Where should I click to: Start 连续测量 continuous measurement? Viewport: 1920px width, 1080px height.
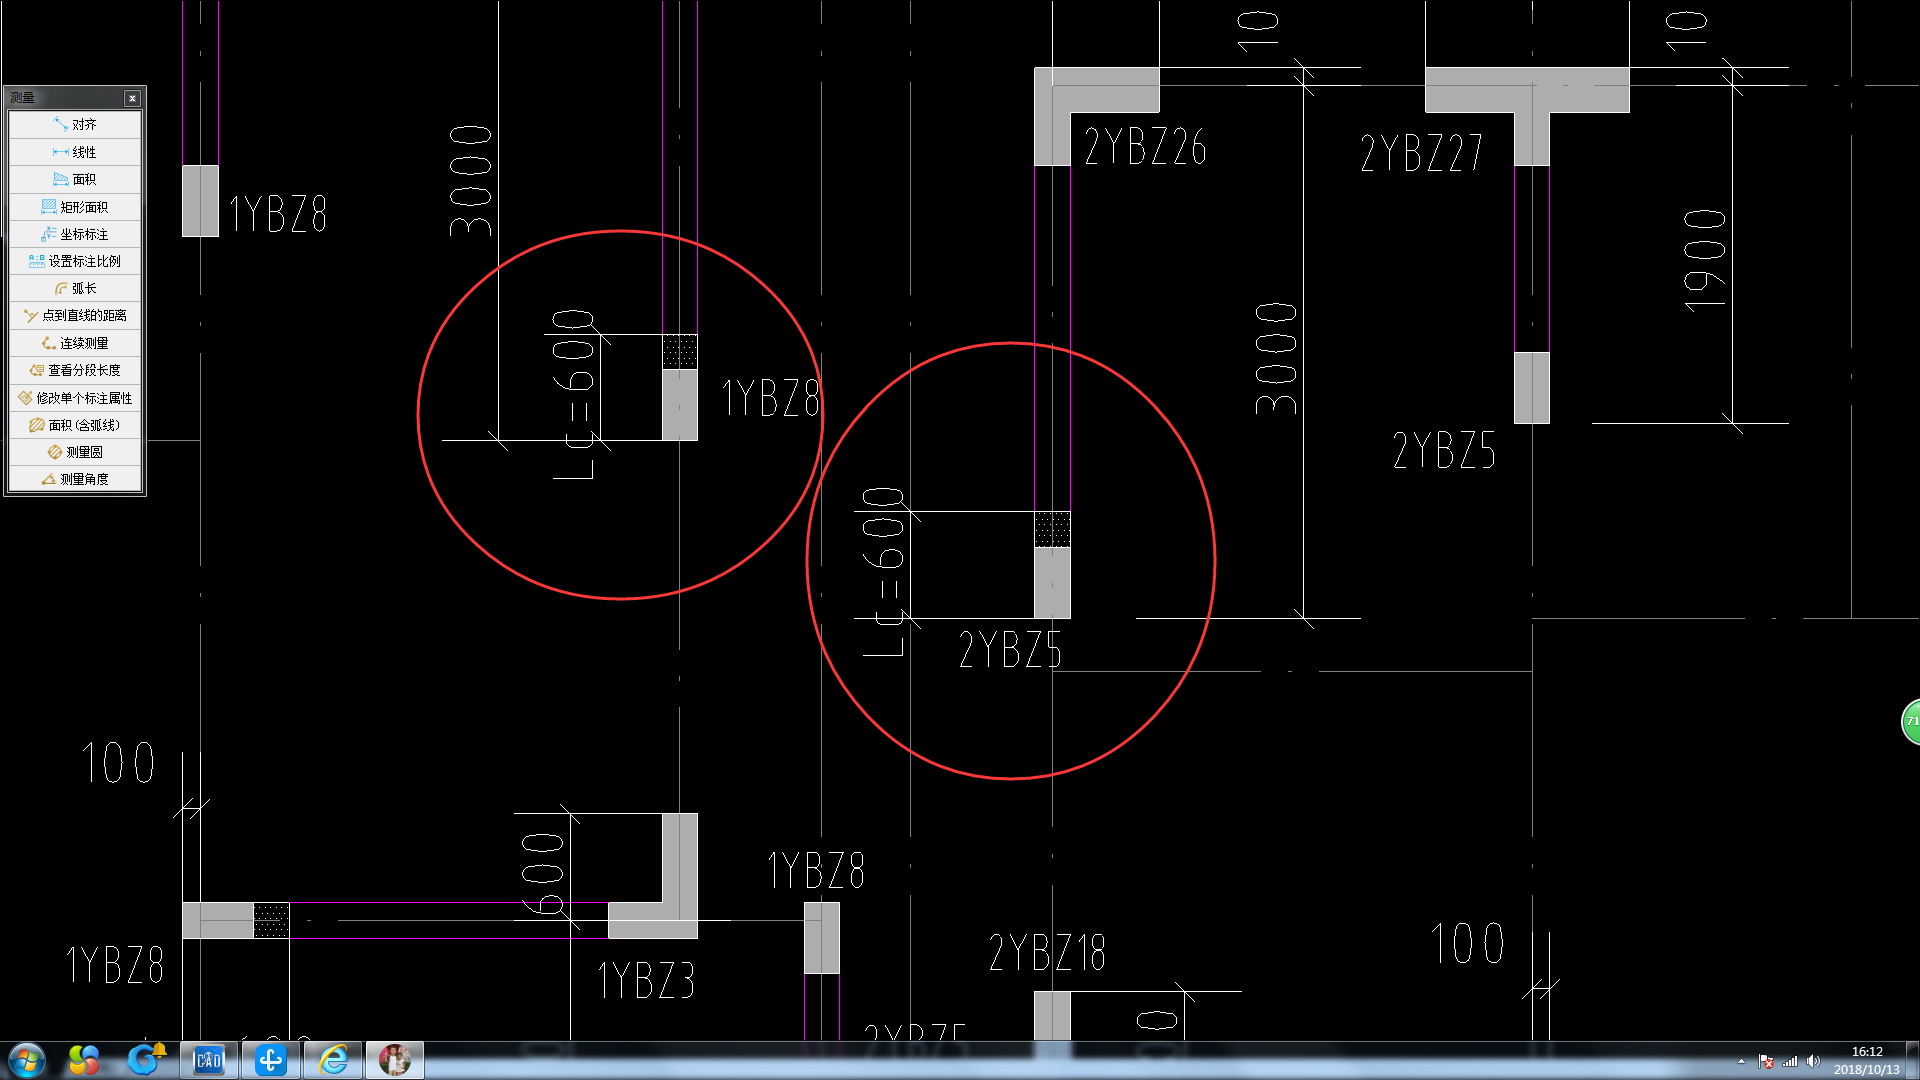[75, 343]
